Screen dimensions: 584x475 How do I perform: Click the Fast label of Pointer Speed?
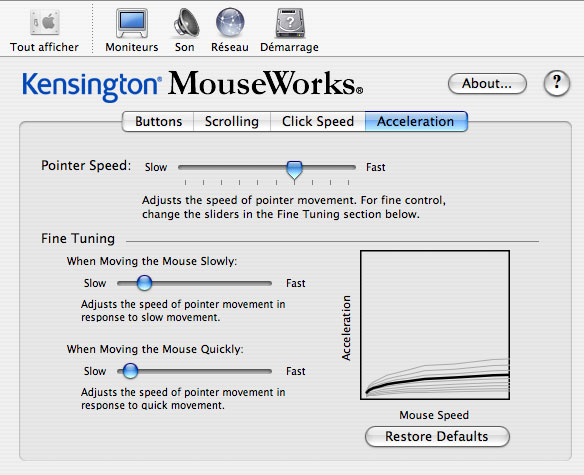375,167
